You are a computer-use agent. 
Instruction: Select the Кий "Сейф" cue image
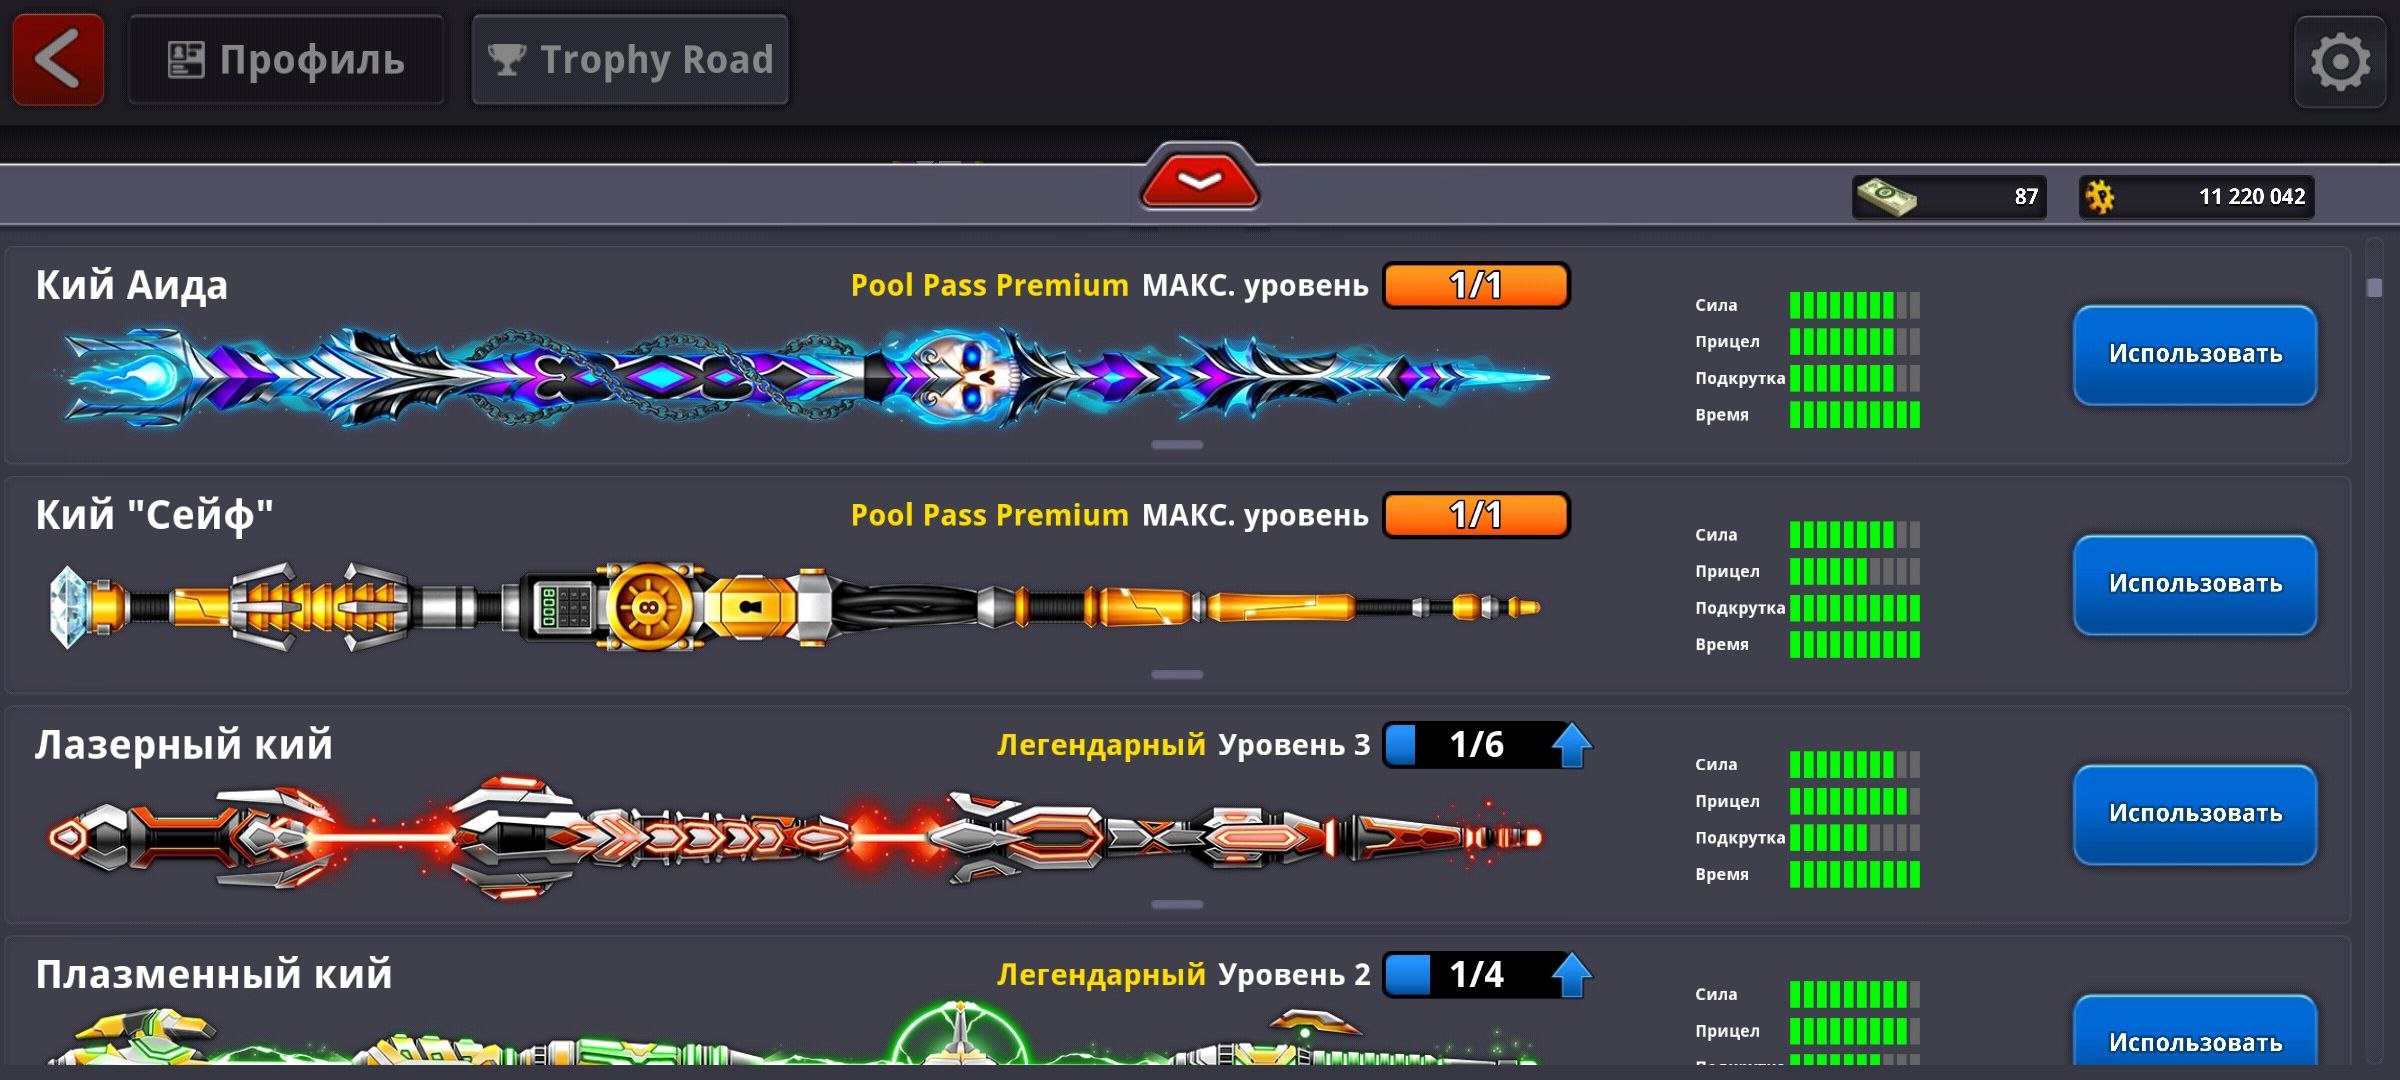click(x=795, y=607)
